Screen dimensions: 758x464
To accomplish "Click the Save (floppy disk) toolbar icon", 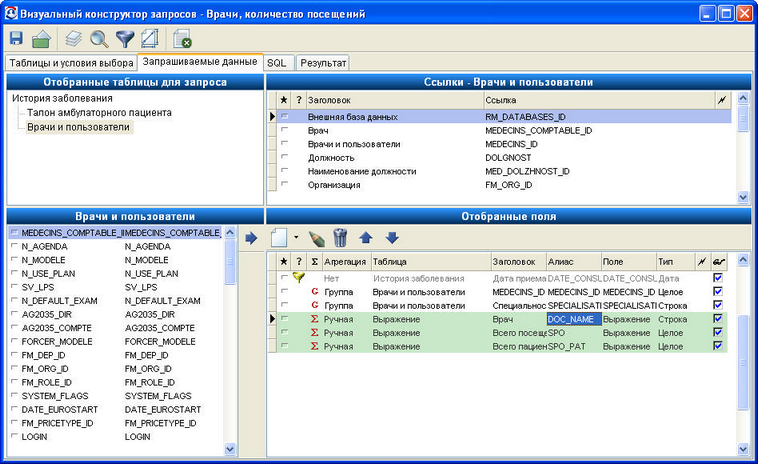I will (16, 39).
